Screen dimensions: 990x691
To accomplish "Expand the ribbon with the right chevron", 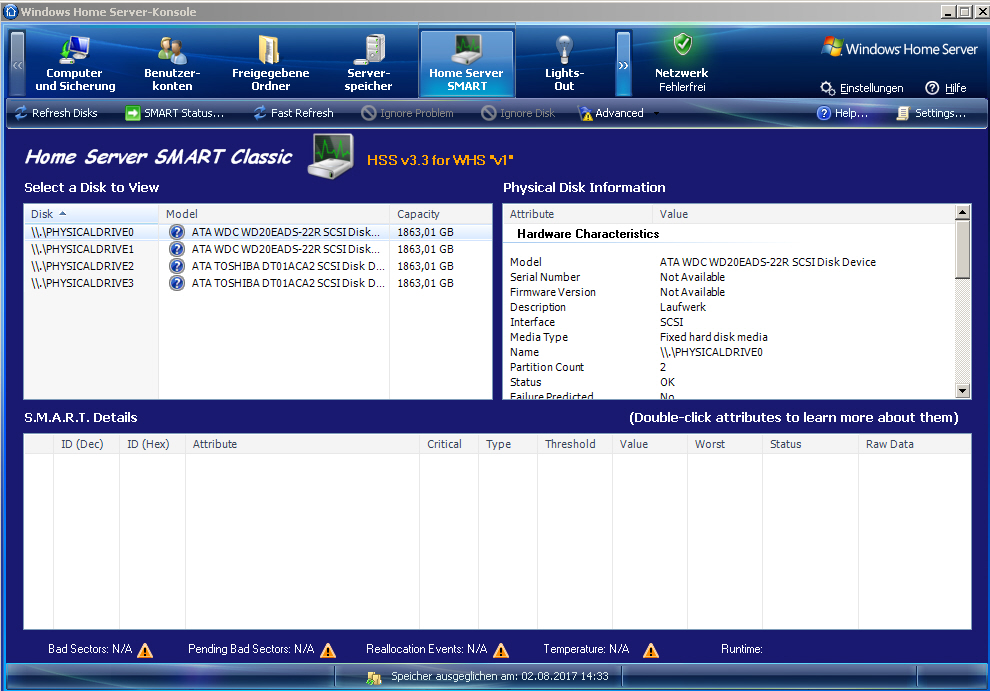I will pos(622,62).
